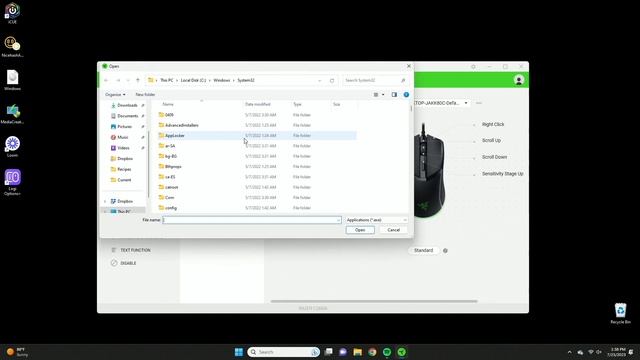Click the search magnifier icon in dialog
This screenshot has width=640, height=360.
pos(403,80)
